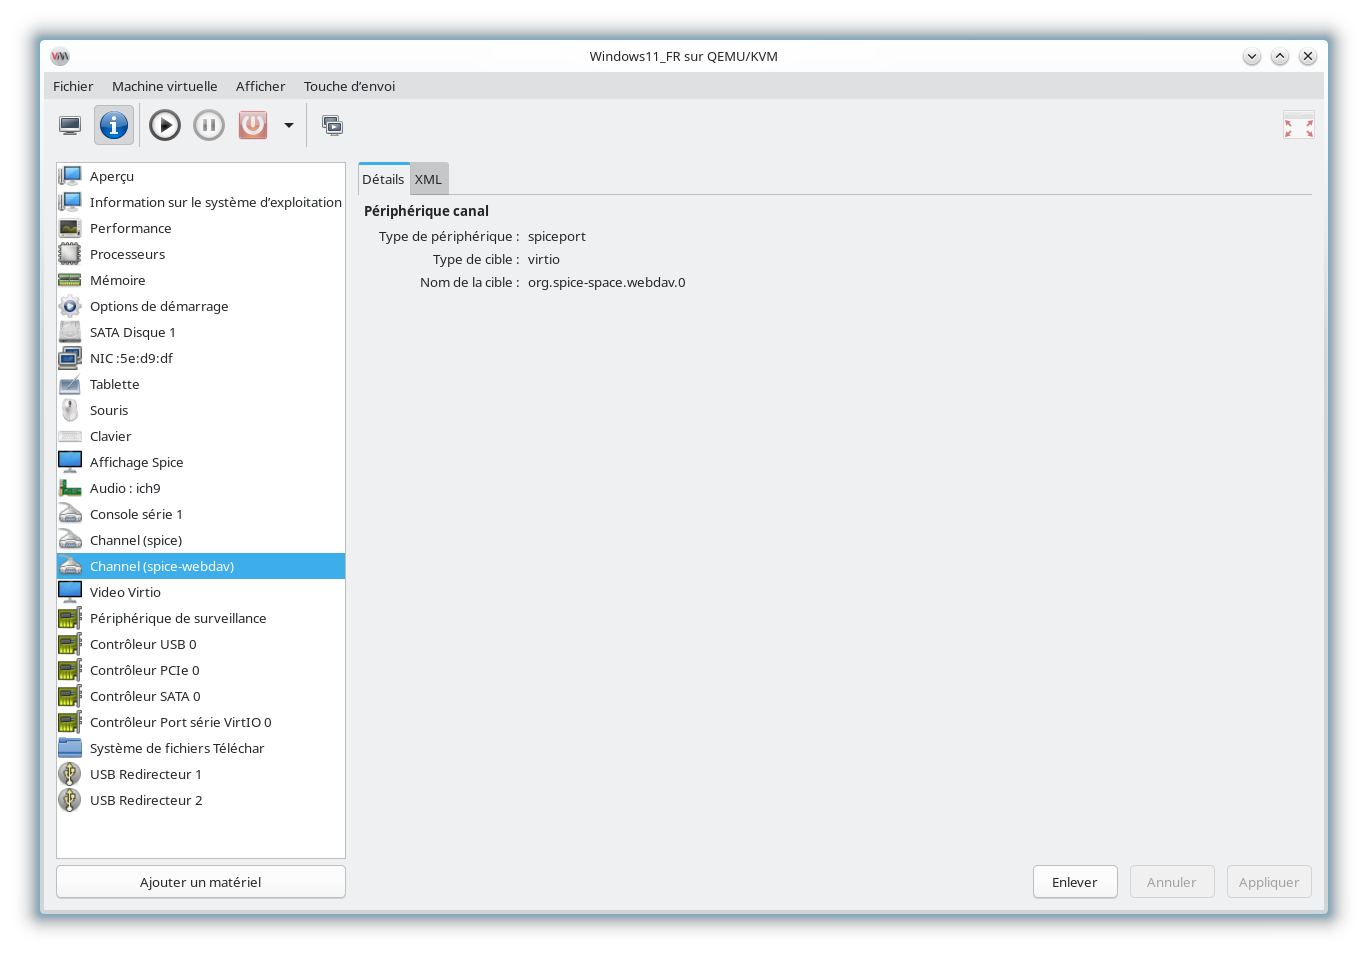The height and width of the screenshot is (954, 1368).
Task: Select Contrôleur Port série VirtIO 0 row
Action: click(x=201, y=722)
